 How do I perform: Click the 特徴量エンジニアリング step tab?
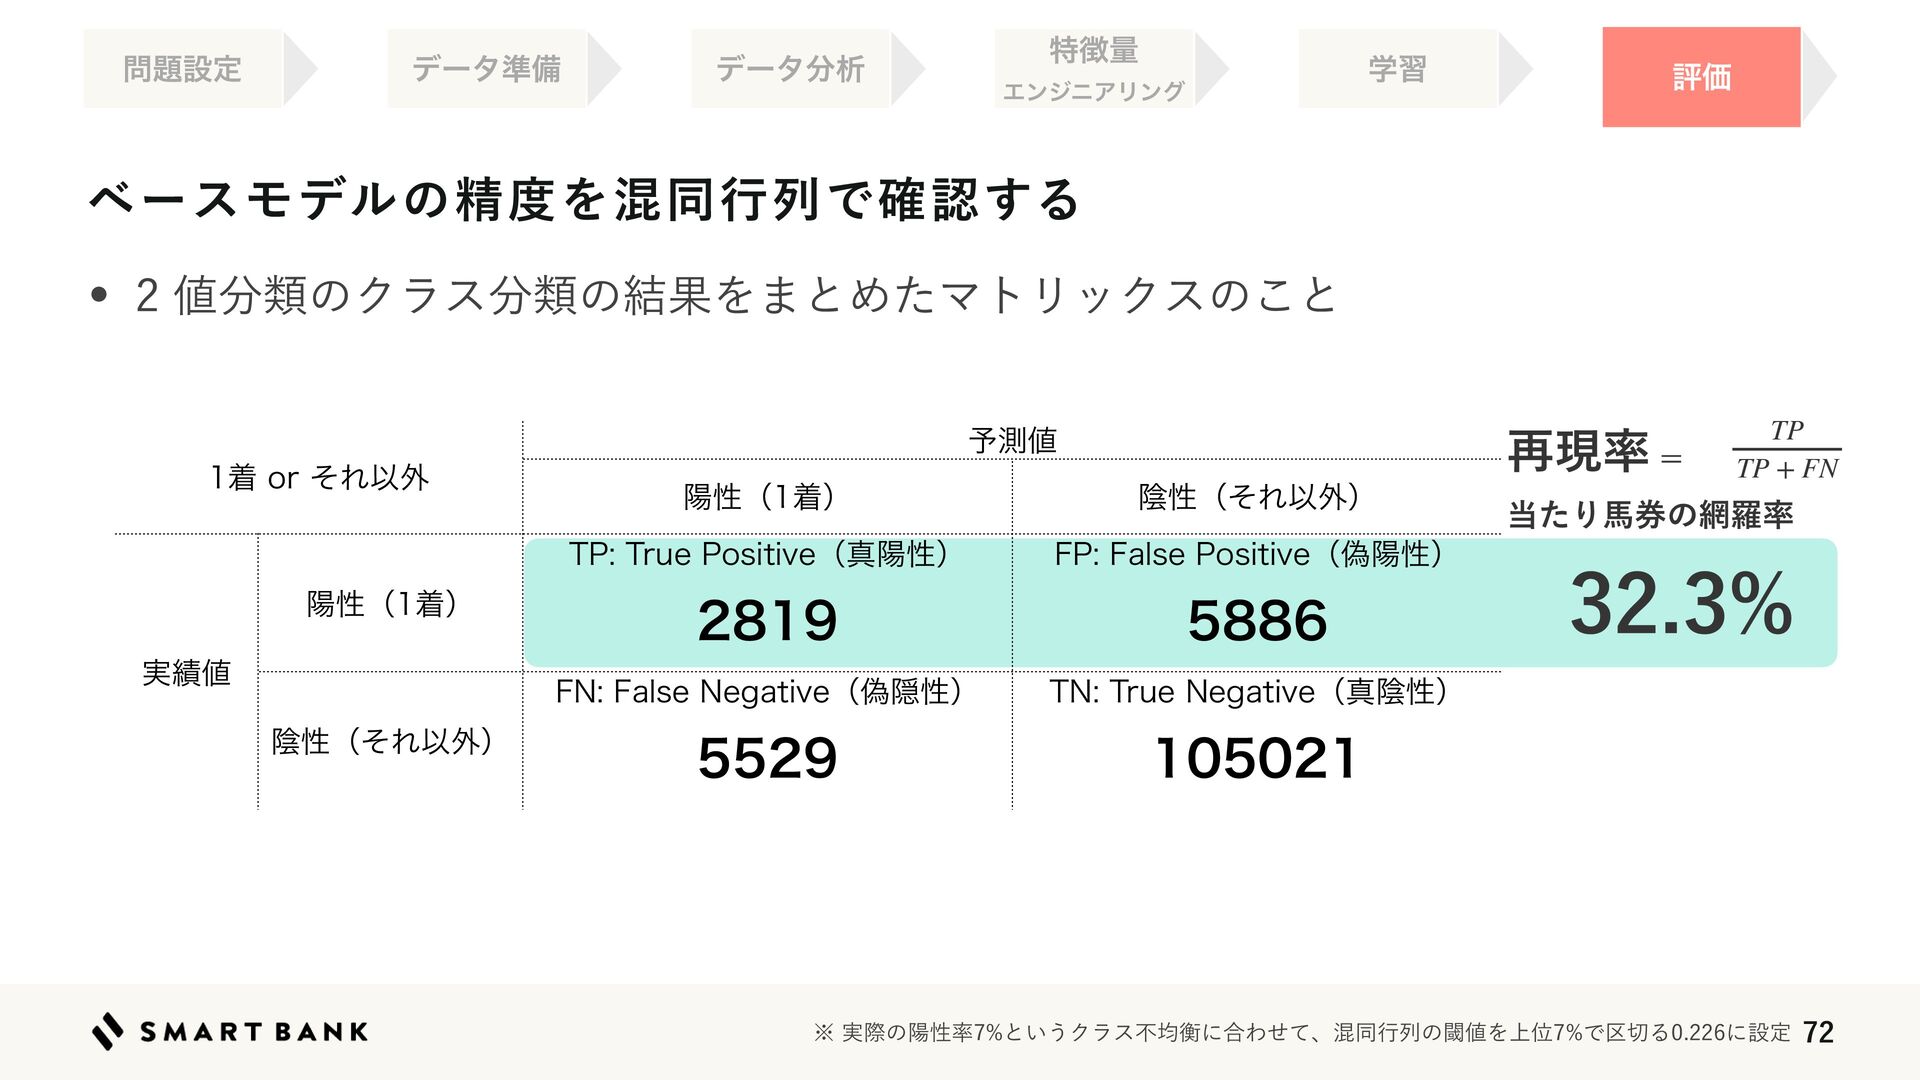(1093, 68)
